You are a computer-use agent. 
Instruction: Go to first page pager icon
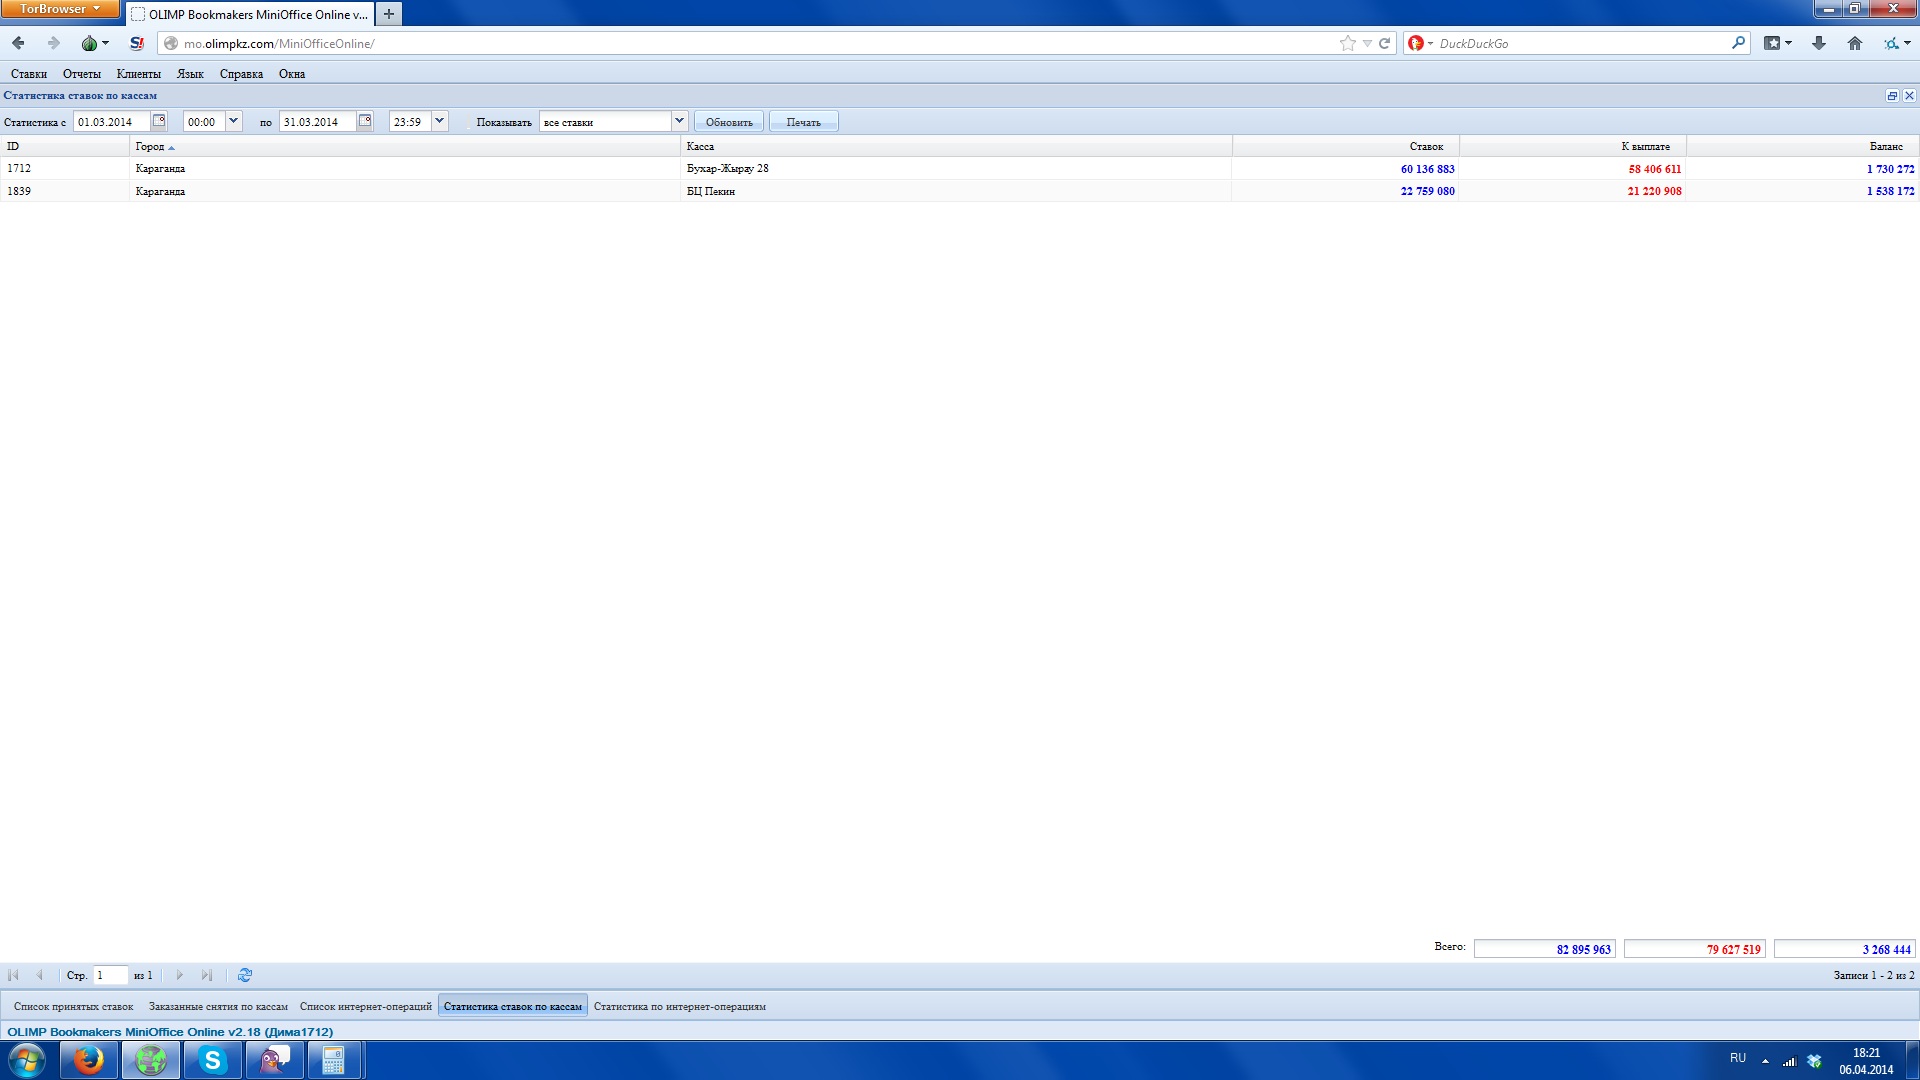point(13,975)
